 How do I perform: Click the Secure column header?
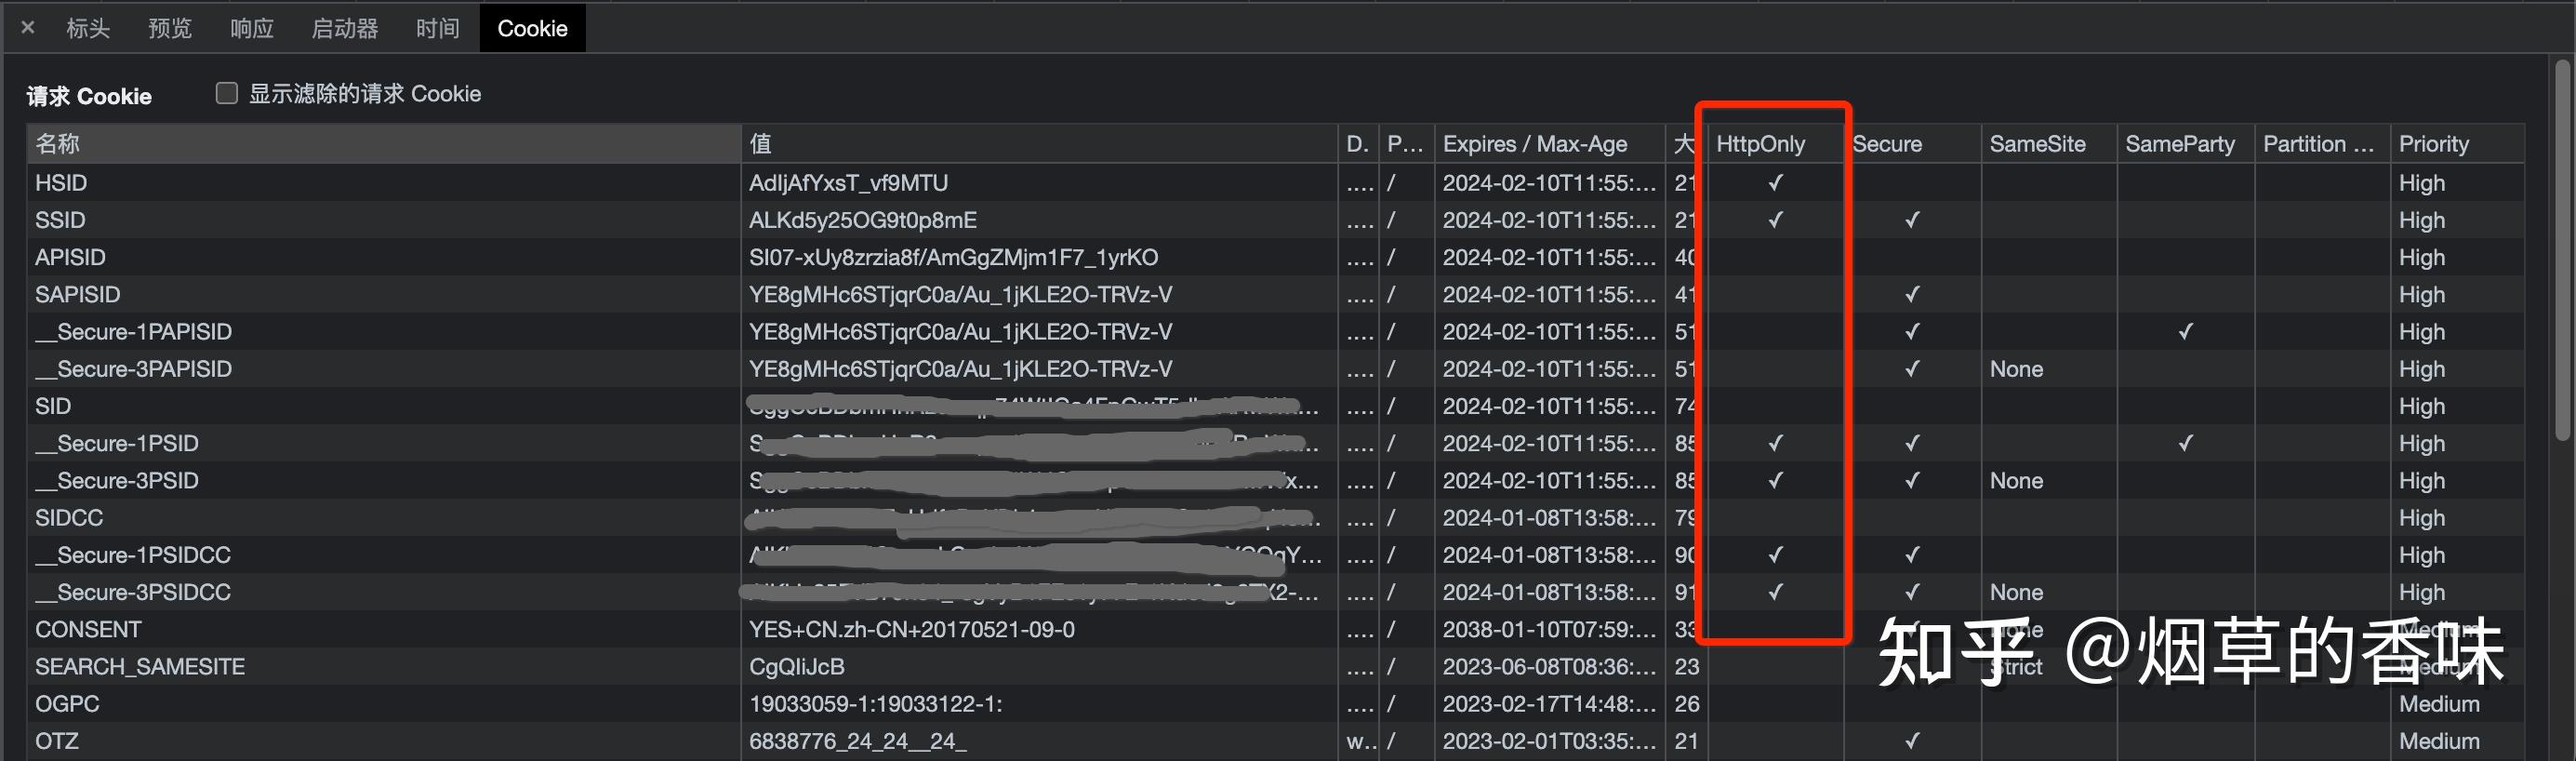(x=1887, y=144)
